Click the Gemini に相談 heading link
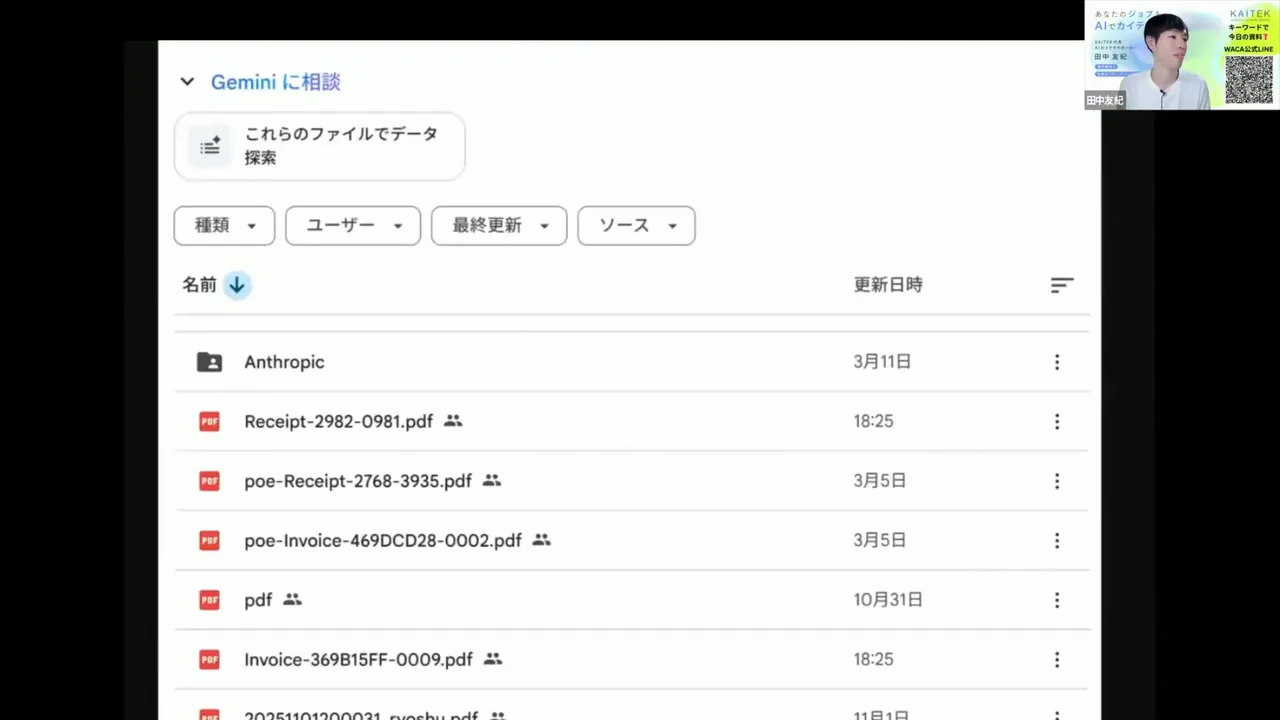The height and width of the screenshot is (720, 1280). pyautogui.click(x=275, y=82)
